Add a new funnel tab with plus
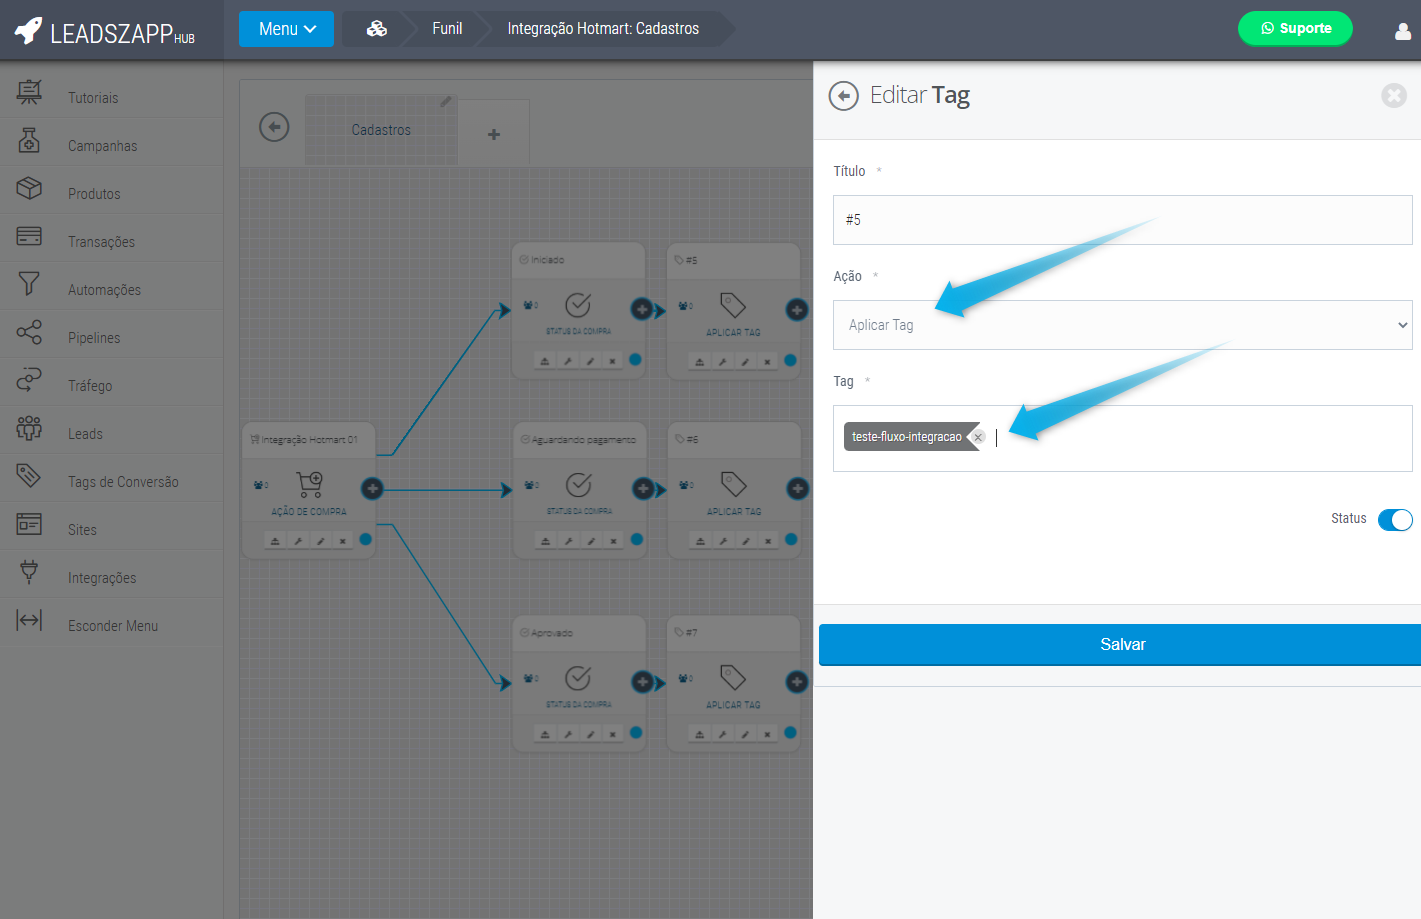Screen dimensions: 1421x919 pos(494,134)
